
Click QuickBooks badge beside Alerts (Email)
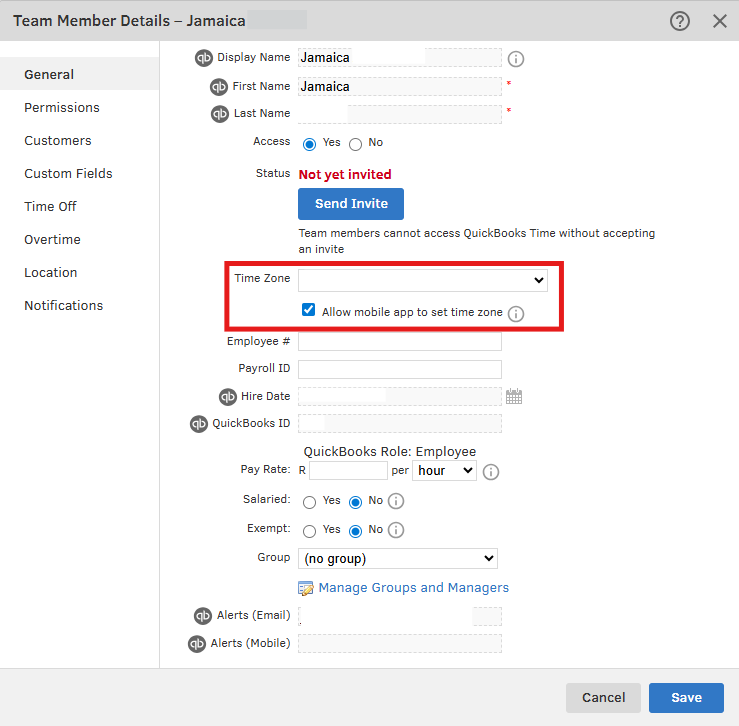click(203, 616)
